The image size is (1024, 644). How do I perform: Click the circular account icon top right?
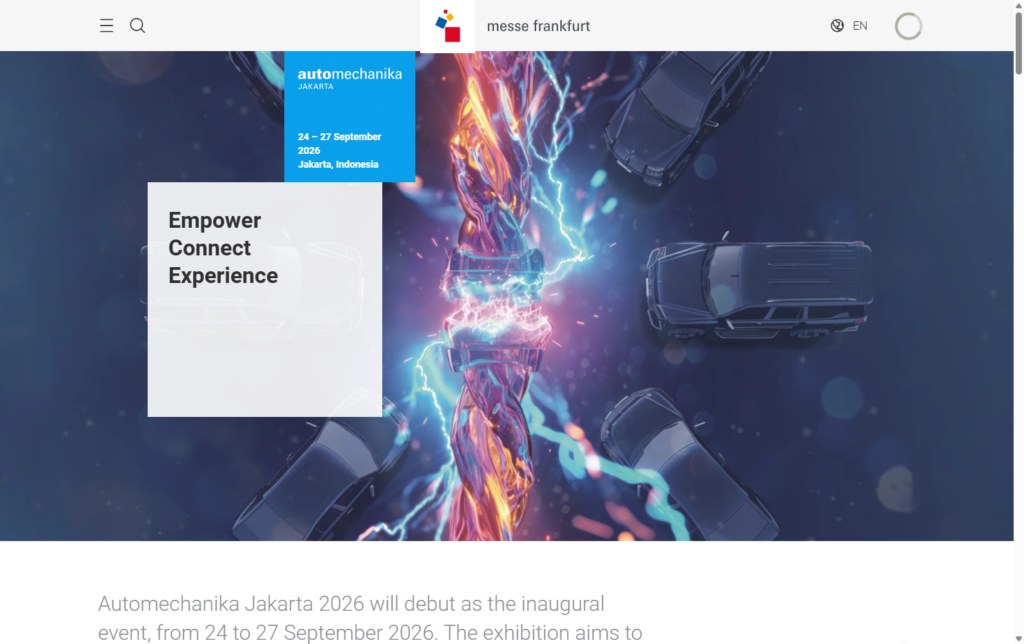point(908,27)
